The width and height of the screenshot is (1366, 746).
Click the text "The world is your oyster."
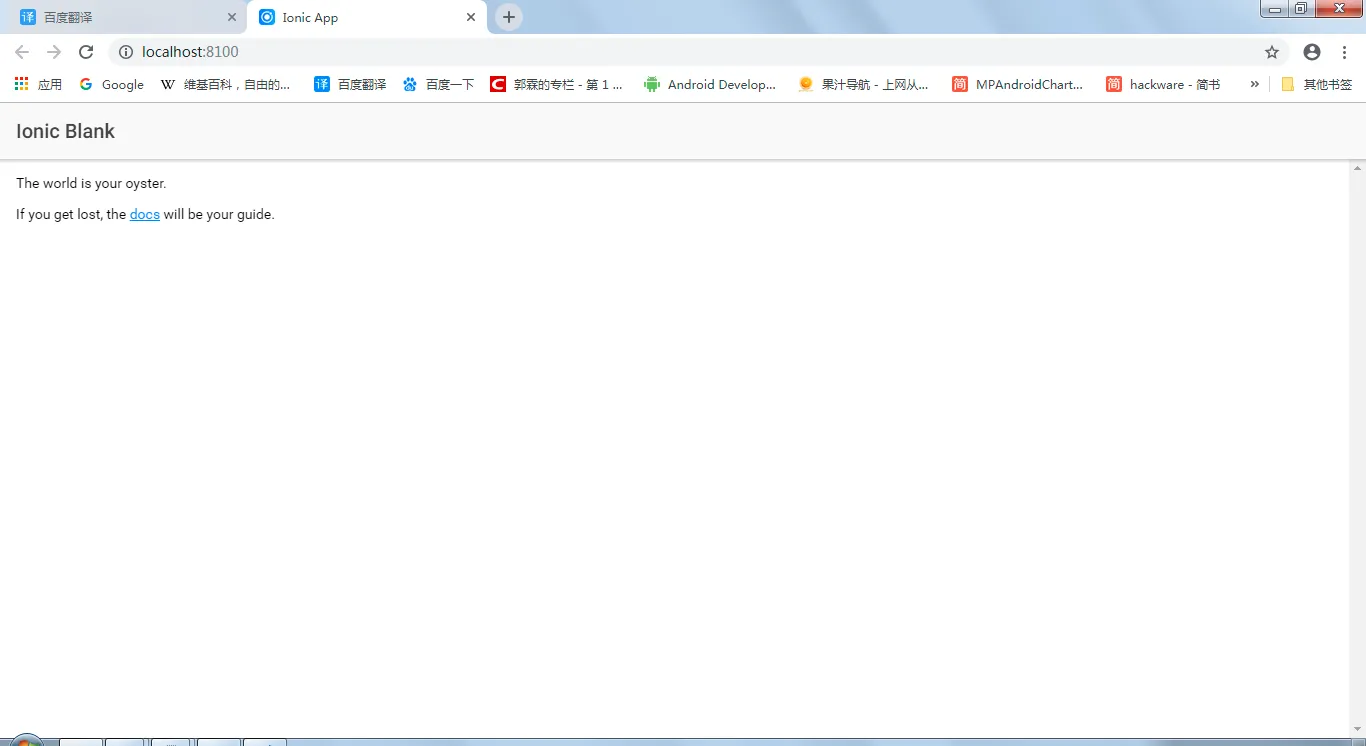click(91, 183)
